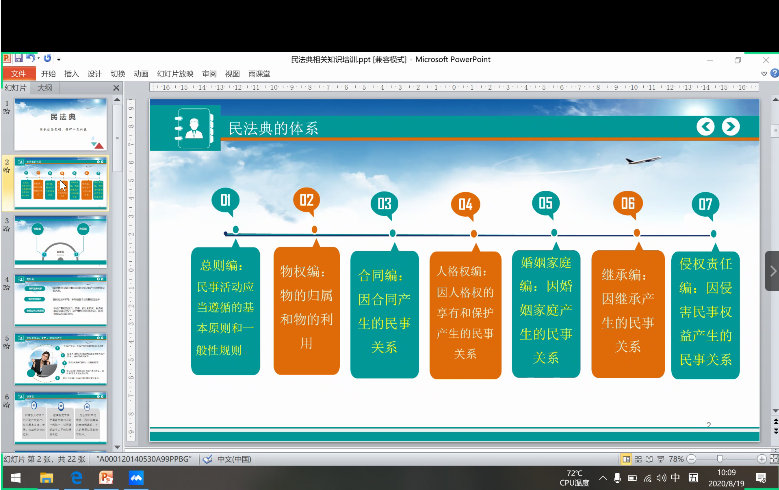
Task: Open the Customize Quick Access Toolbar dropdown
Action: pyautogui.click(x=59, y=59)
